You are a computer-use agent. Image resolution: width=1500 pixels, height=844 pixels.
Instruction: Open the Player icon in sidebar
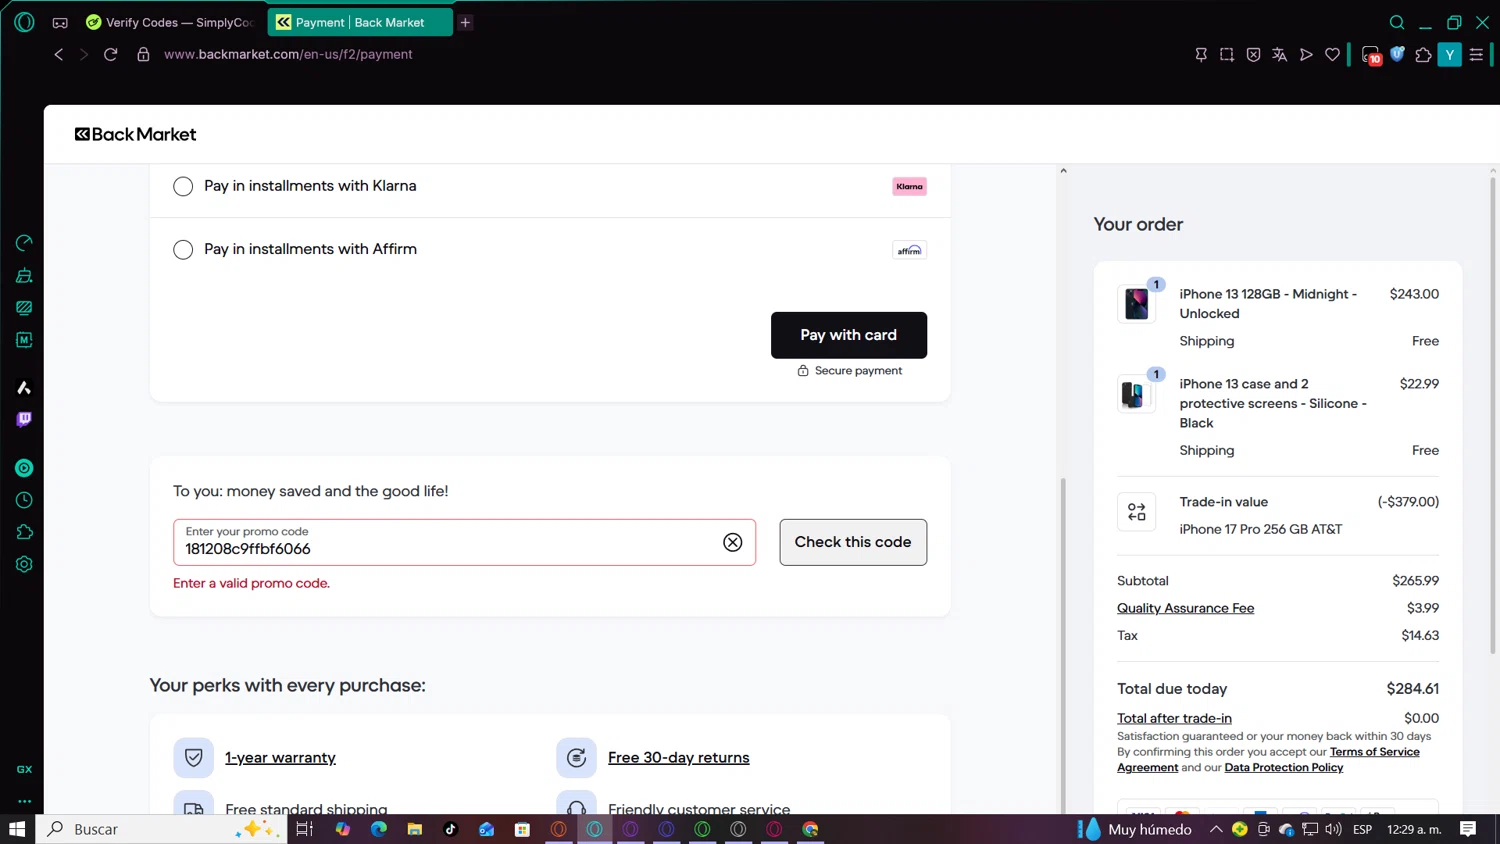[x=24, y=468]
